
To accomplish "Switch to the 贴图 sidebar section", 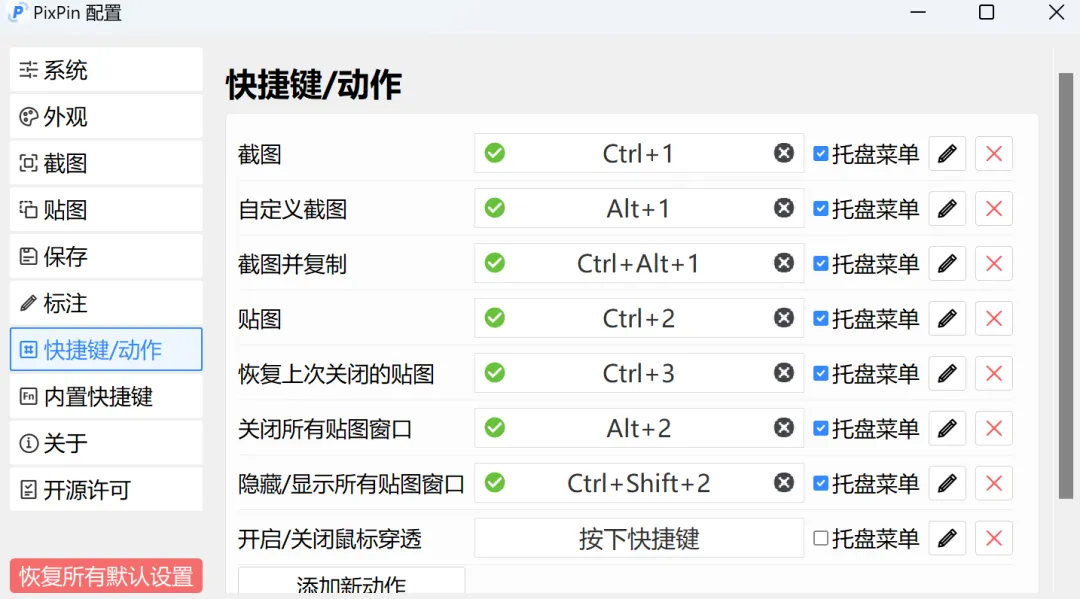I will (x=106, y=210).
